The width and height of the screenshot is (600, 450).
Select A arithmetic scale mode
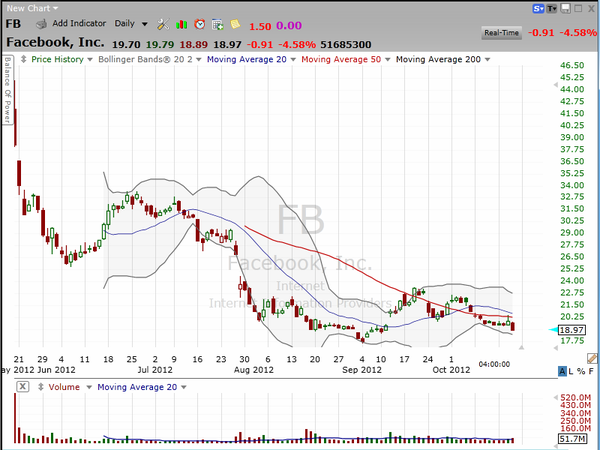(562, 371)
